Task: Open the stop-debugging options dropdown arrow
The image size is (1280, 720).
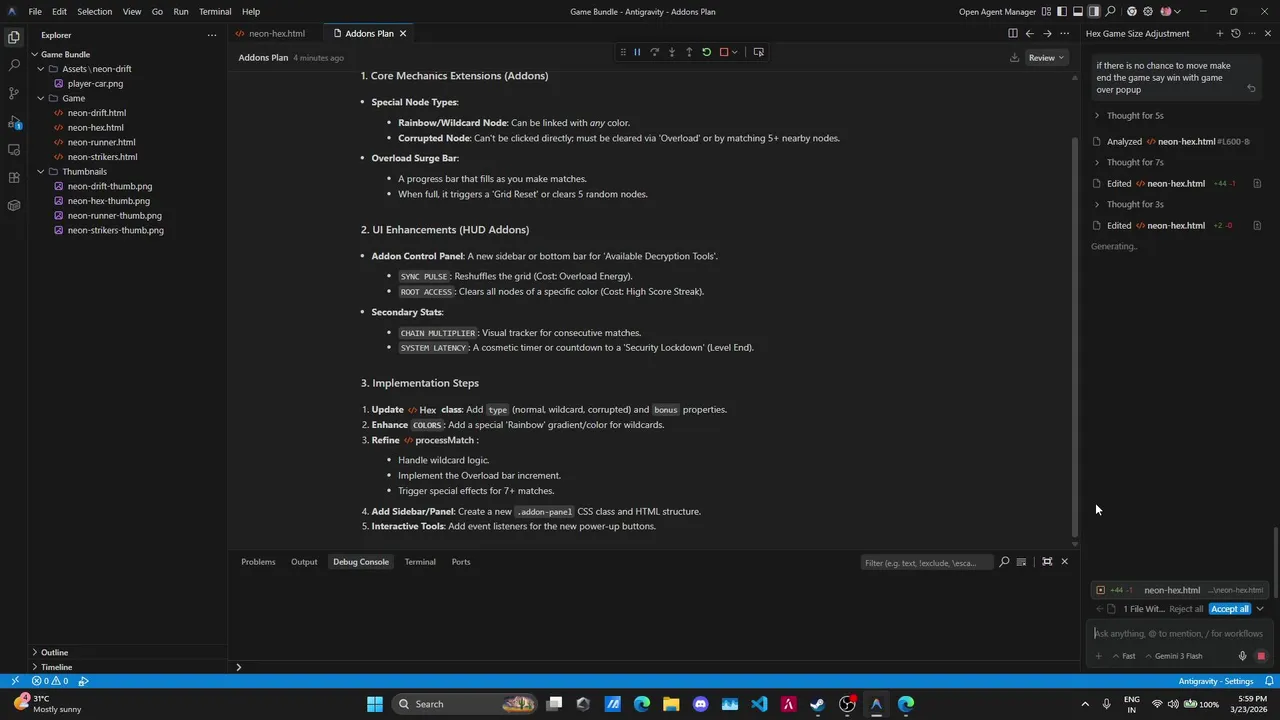Action: (x=735, y=52)
